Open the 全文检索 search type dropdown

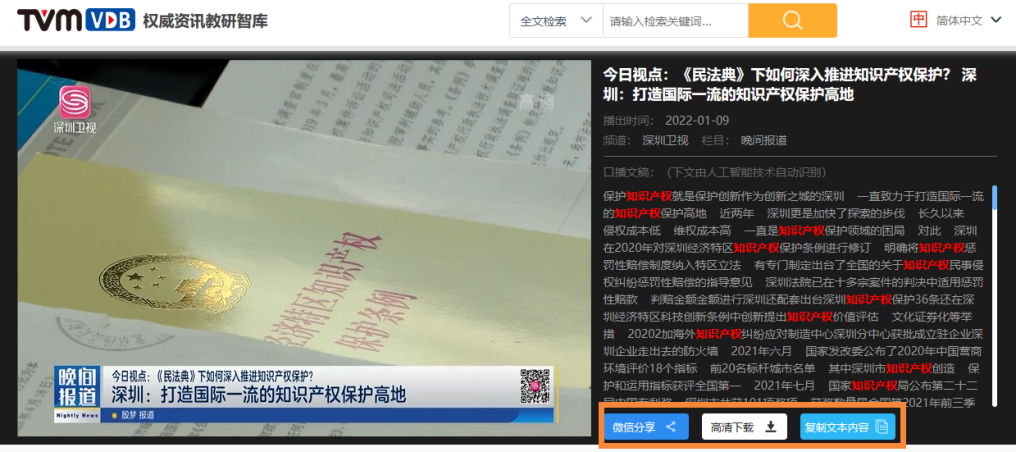[x=556, y=21]
